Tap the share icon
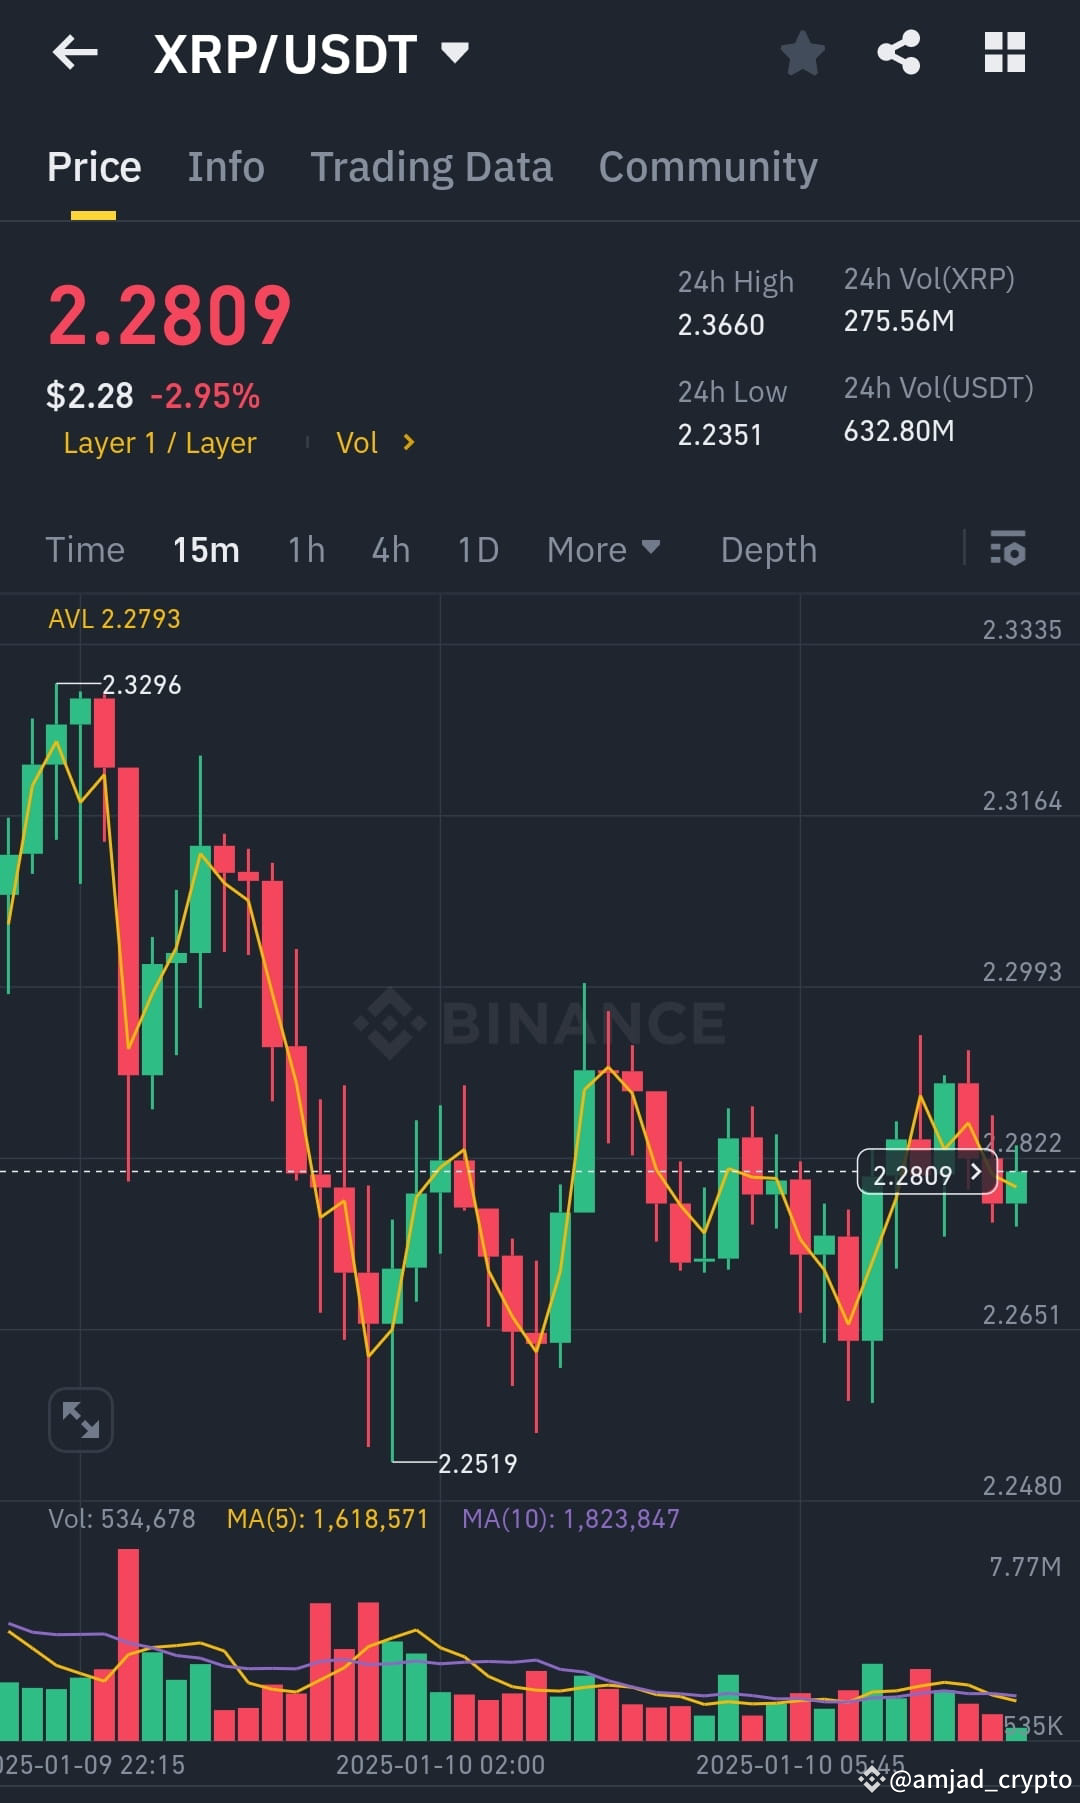1080x1803 pixels. 898,52
